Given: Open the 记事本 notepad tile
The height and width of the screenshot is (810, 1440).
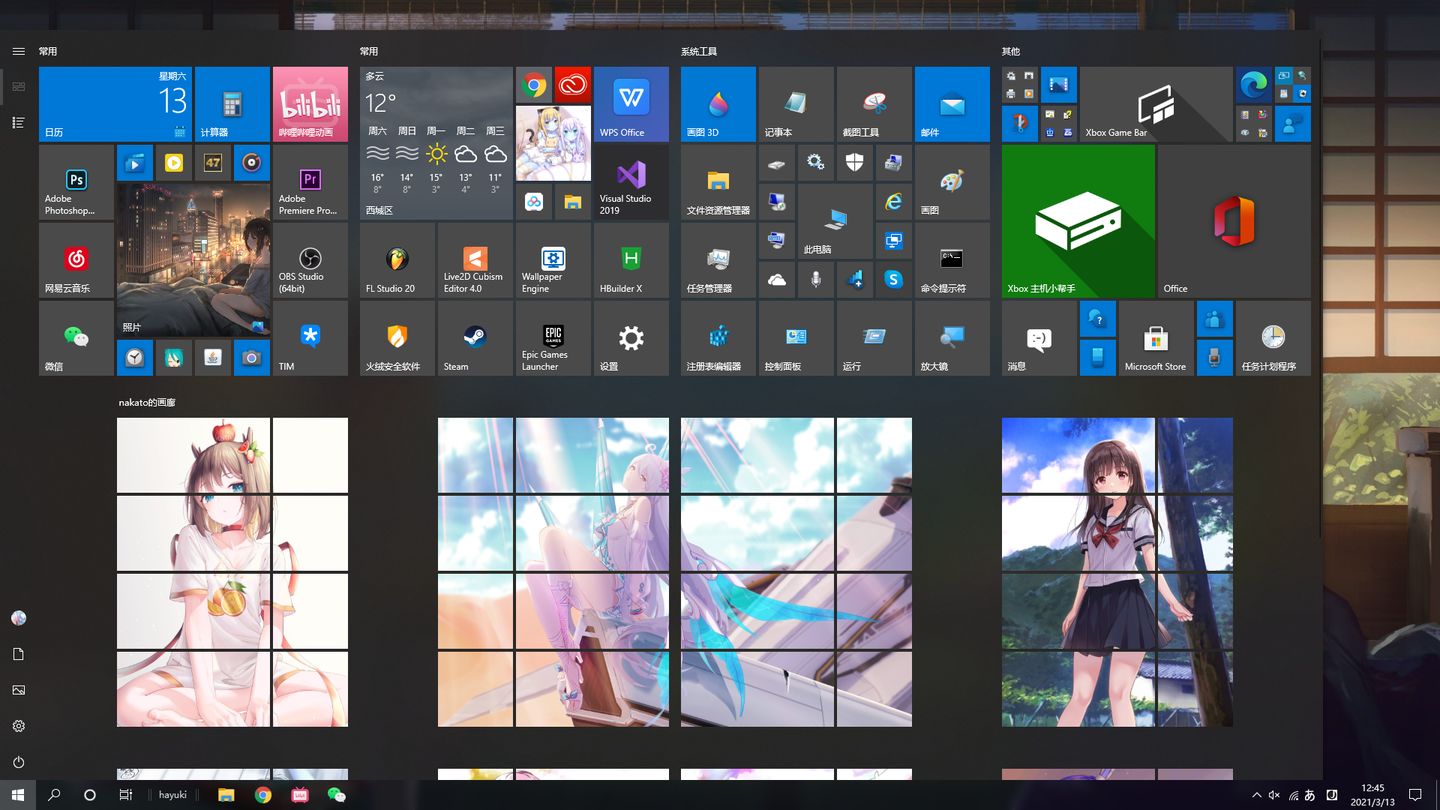Looking at the screenshot, I should [x=796, y=104].
